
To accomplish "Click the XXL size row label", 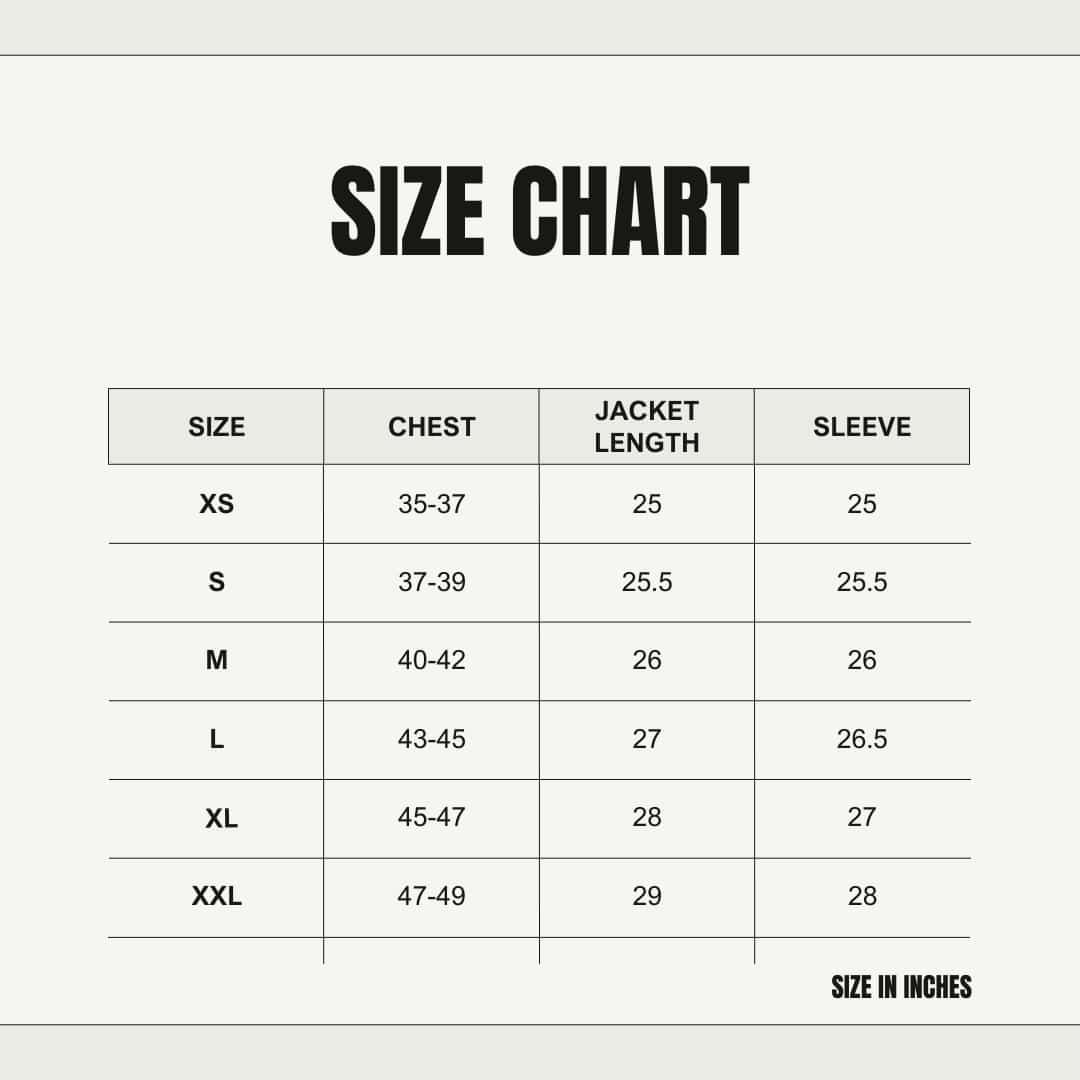I will [217, 896].
